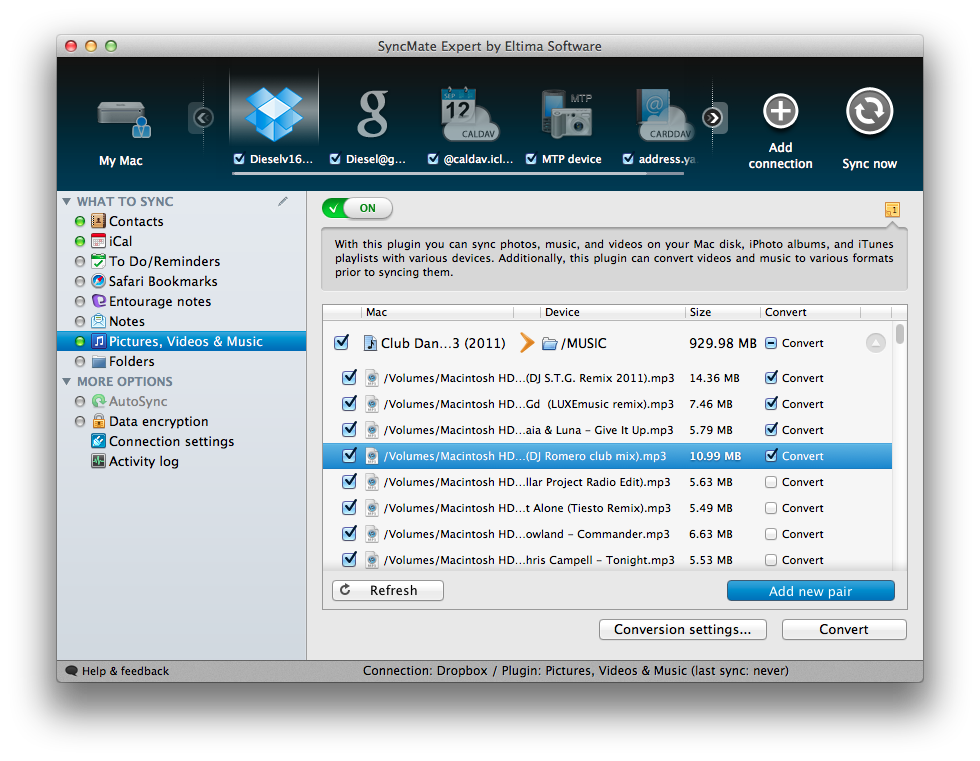
Task: Click the To Do/Reminders checklist icon
Action: click(x=98, y=261)
